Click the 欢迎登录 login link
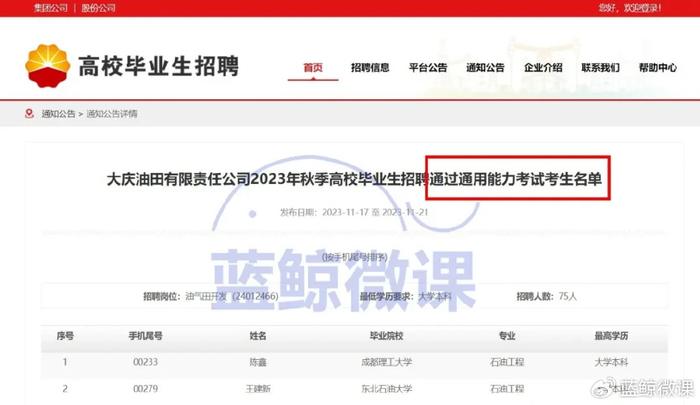 [x=642, y=8]
